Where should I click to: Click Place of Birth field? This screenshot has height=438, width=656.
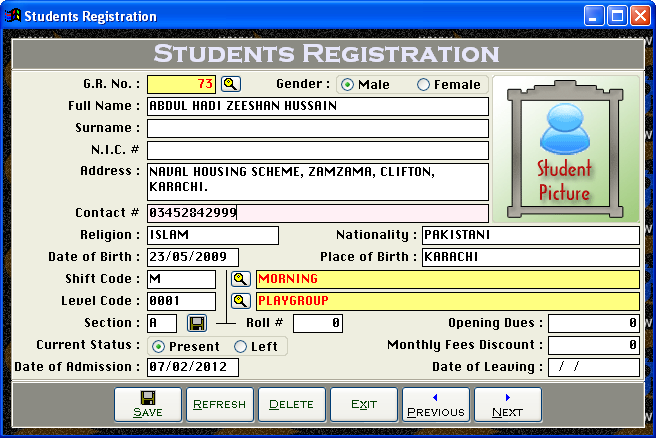point(530,257)
